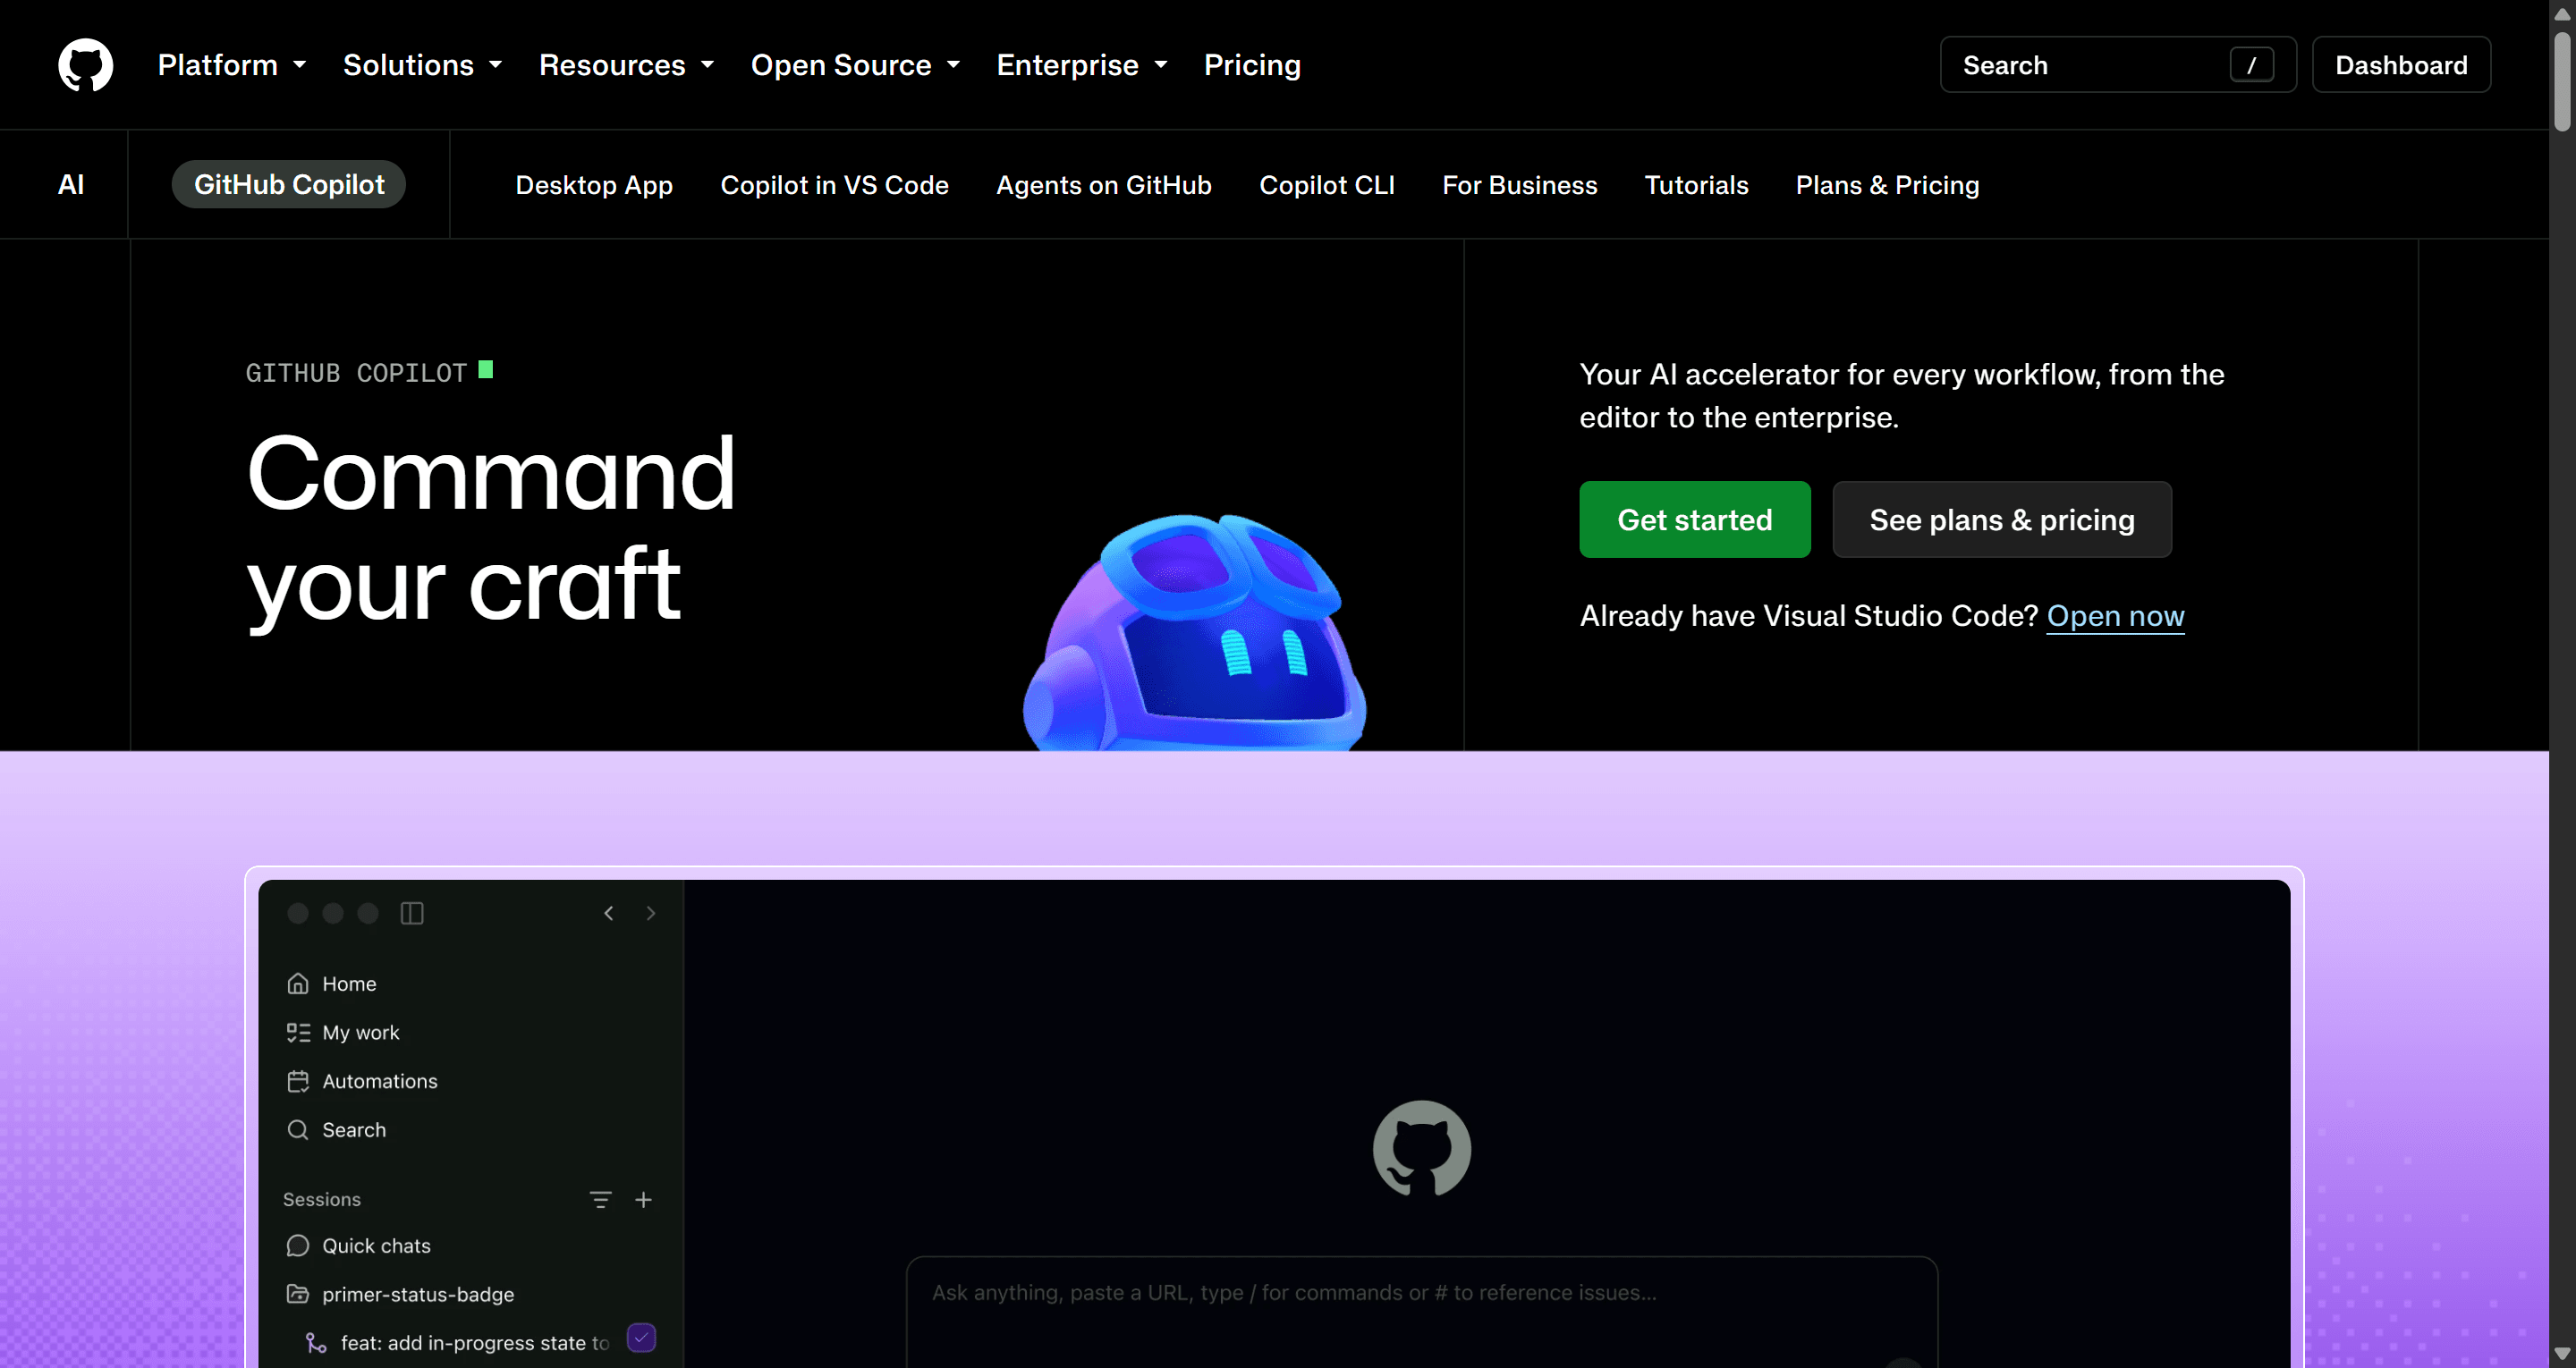Click the Automations calendar icon
This screenshot has width=2576, height=1368.
298,1081
